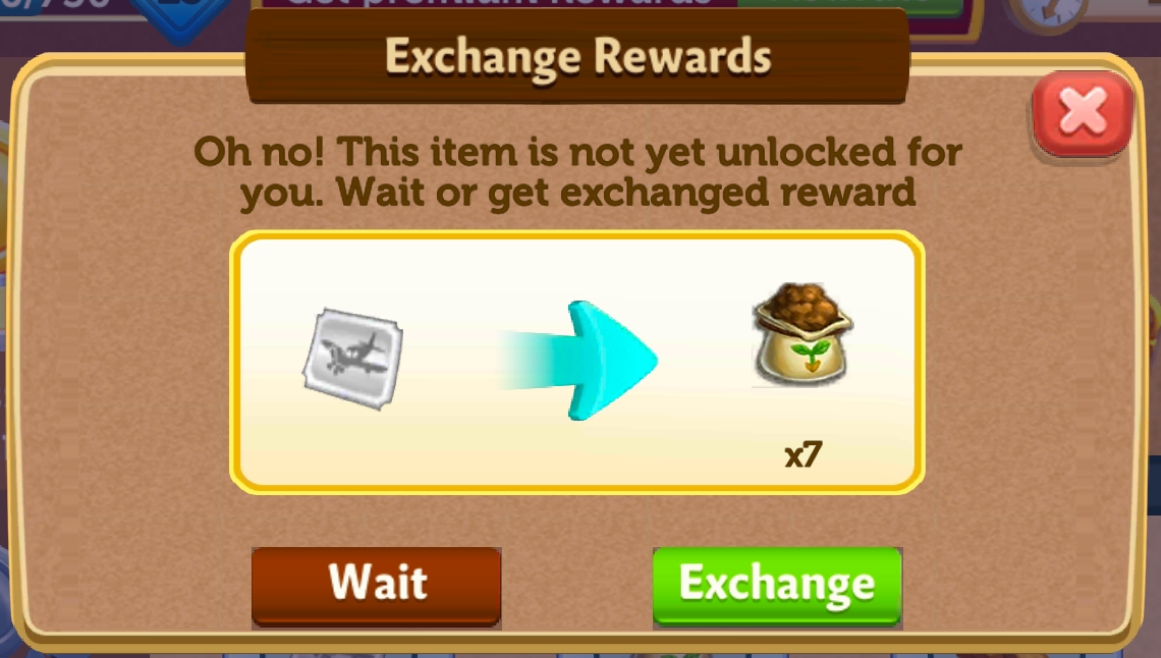Click the green button beside premium banner

pos(849,6)
